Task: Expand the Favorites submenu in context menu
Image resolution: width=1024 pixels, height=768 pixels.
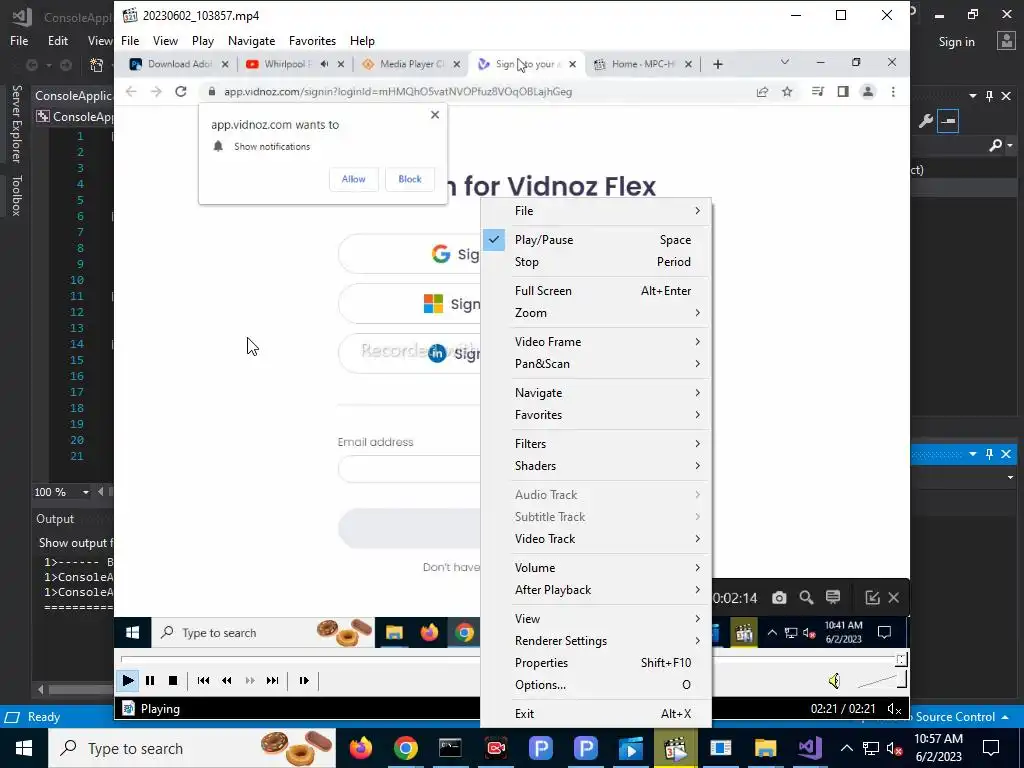Action: pos(596,415)
